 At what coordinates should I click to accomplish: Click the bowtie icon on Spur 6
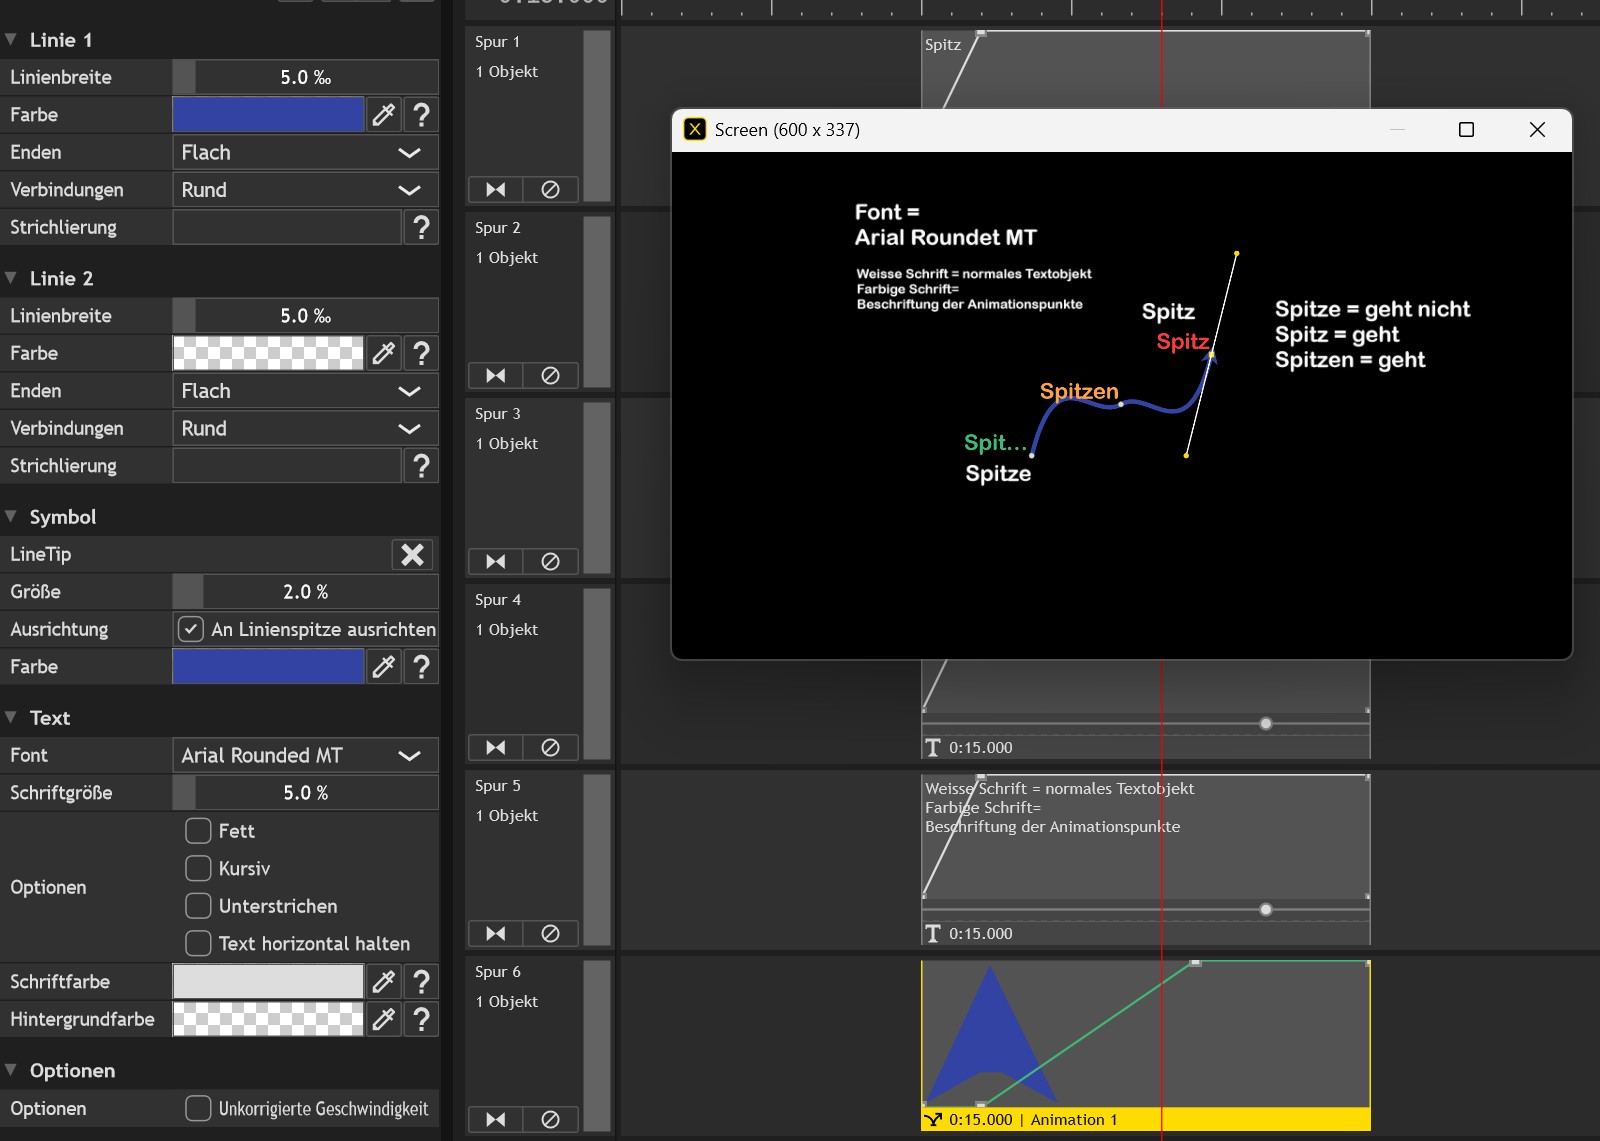(496, 1119)
